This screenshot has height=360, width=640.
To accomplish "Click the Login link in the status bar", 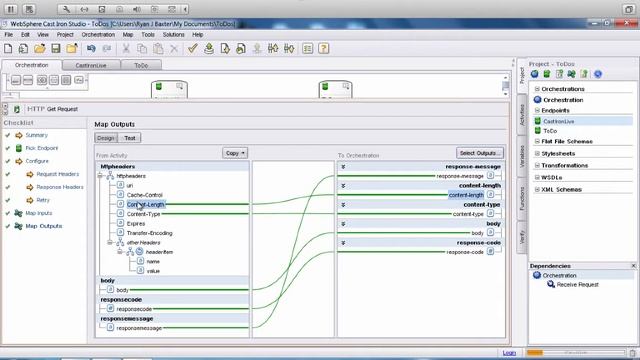I will (x=509, y=353).
